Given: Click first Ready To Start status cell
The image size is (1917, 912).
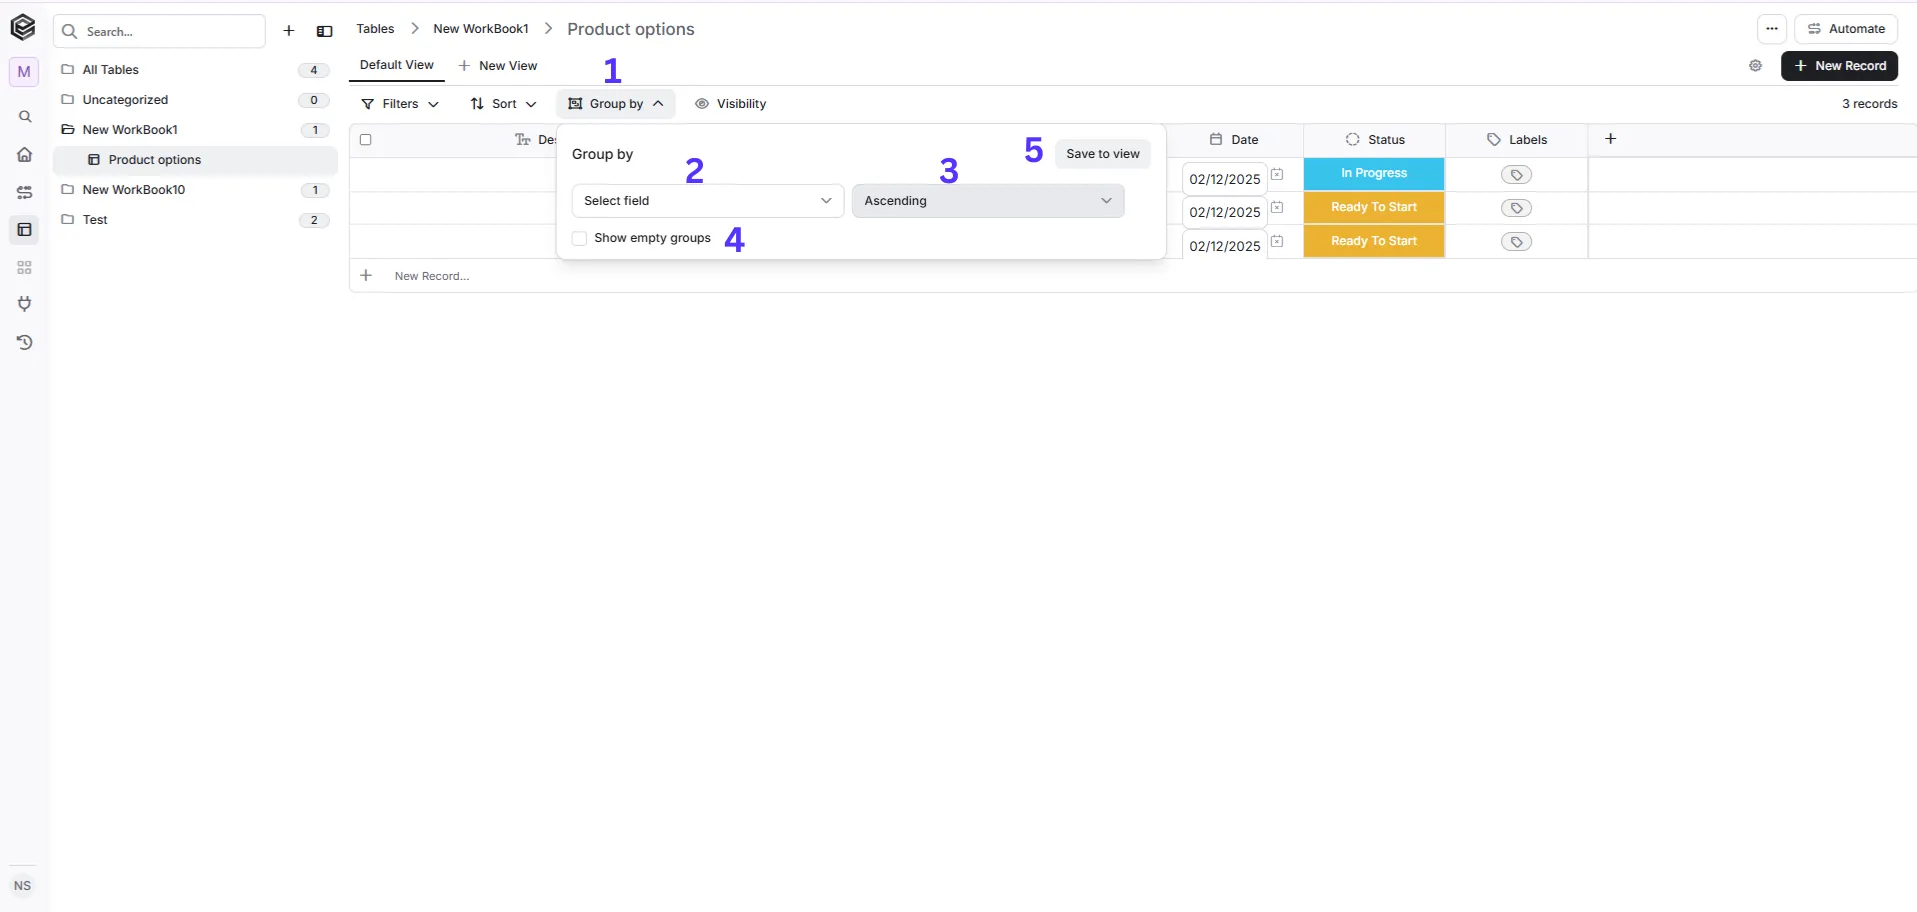Looking at the screenshot, I should coord(1374,208).
